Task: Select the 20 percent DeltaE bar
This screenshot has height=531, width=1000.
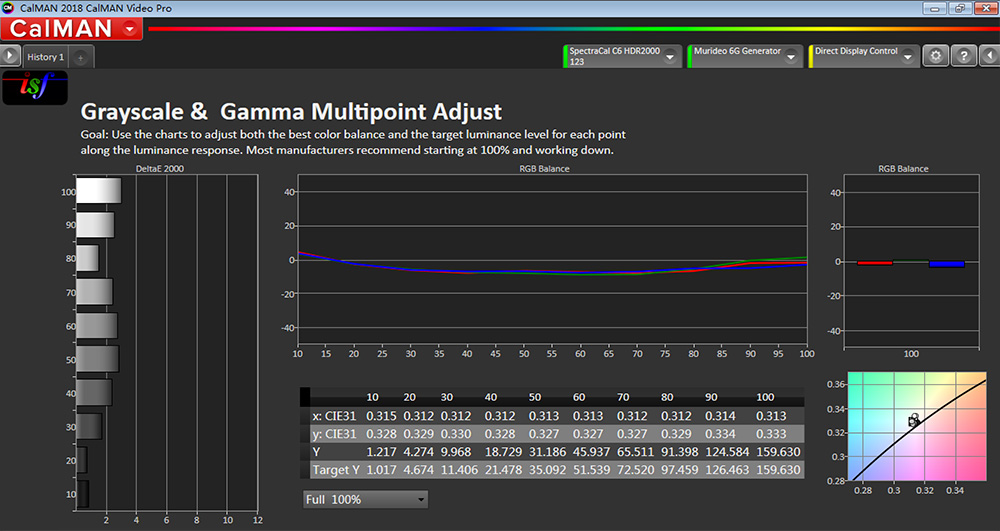Action: click(82, 460)
